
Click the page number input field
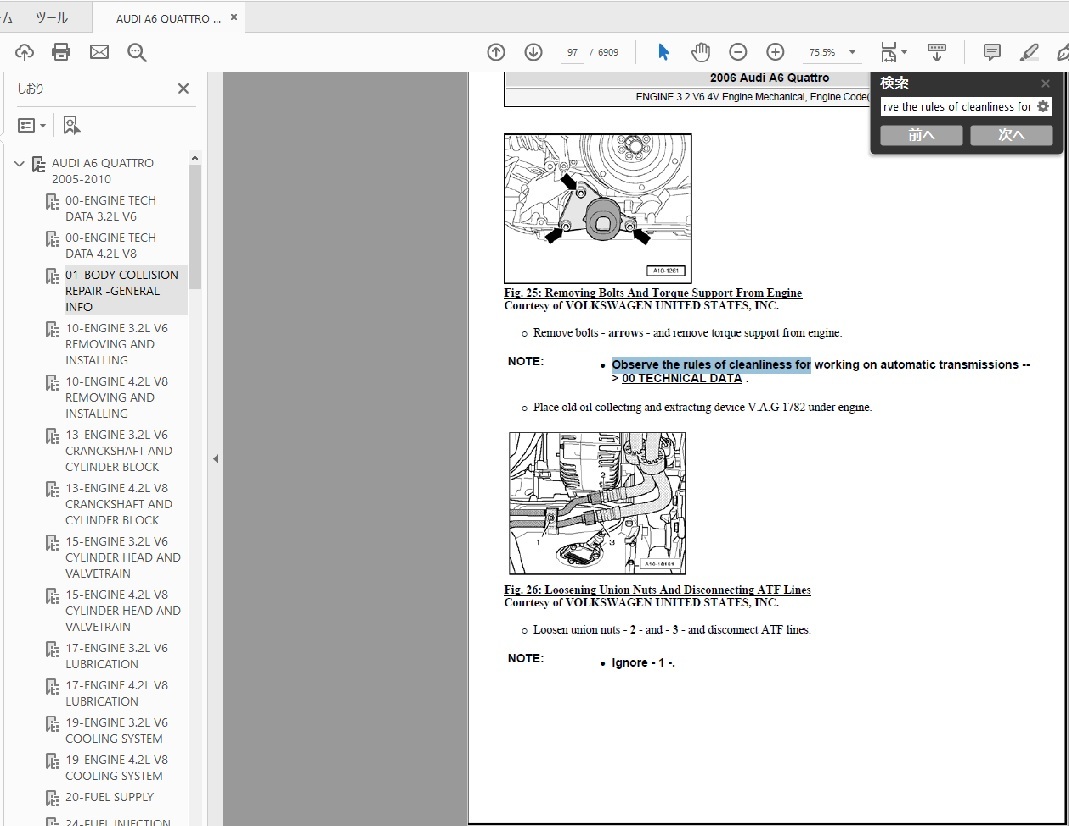point(572,52)
